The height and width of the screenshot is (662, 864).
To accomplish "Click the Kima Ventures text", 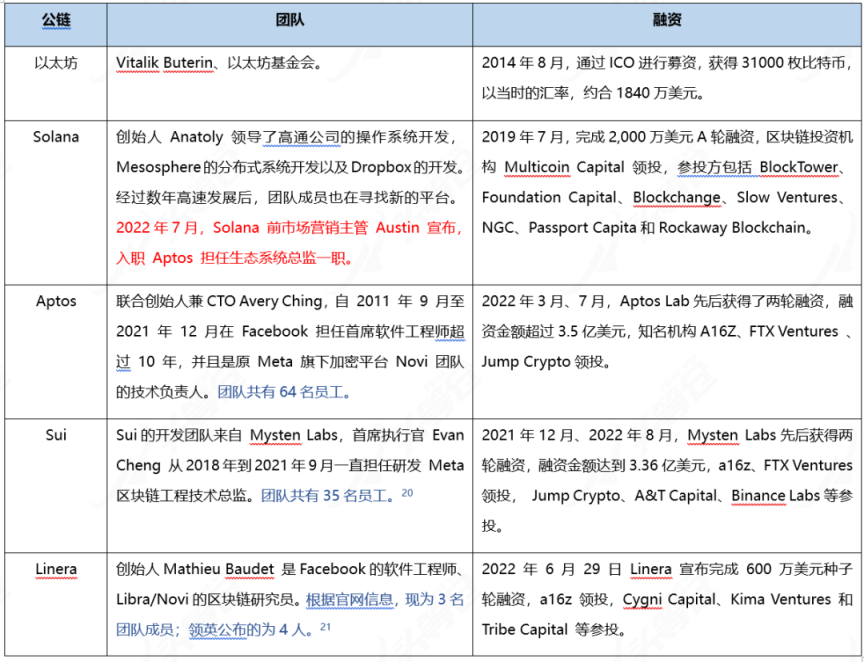I will (780, 600).
